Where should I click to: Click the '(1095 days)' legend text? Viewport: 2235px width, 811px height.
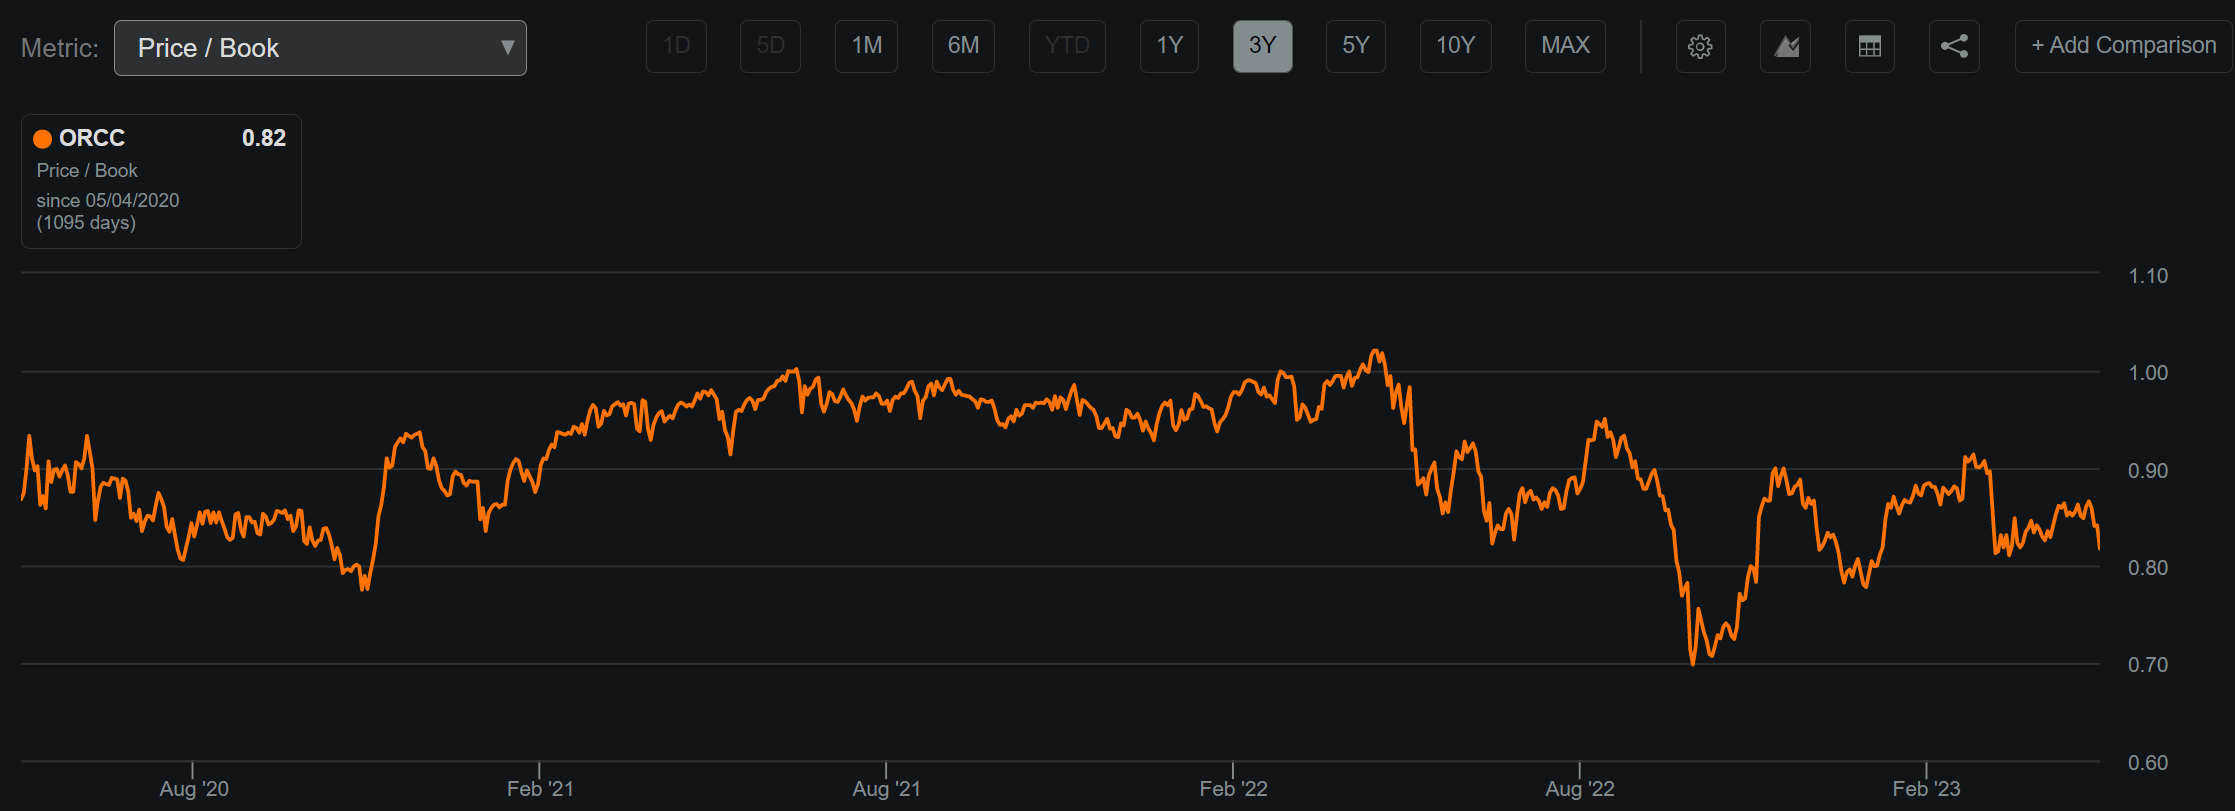pyautogui.click(x=86, y=223)
